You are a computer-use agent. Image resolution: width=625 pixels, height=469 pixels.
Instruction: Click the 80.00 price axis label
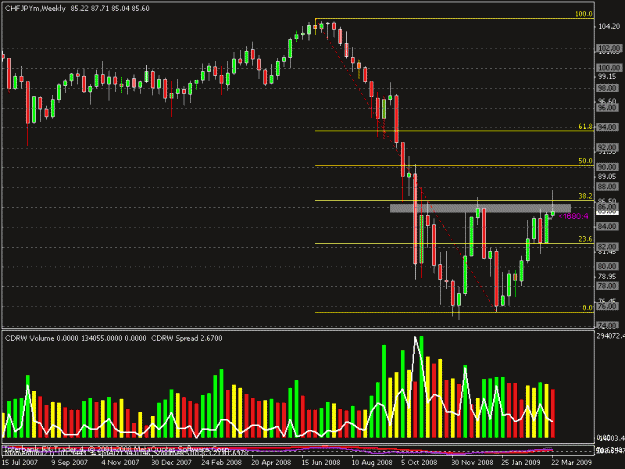click(x=607, y=266)
